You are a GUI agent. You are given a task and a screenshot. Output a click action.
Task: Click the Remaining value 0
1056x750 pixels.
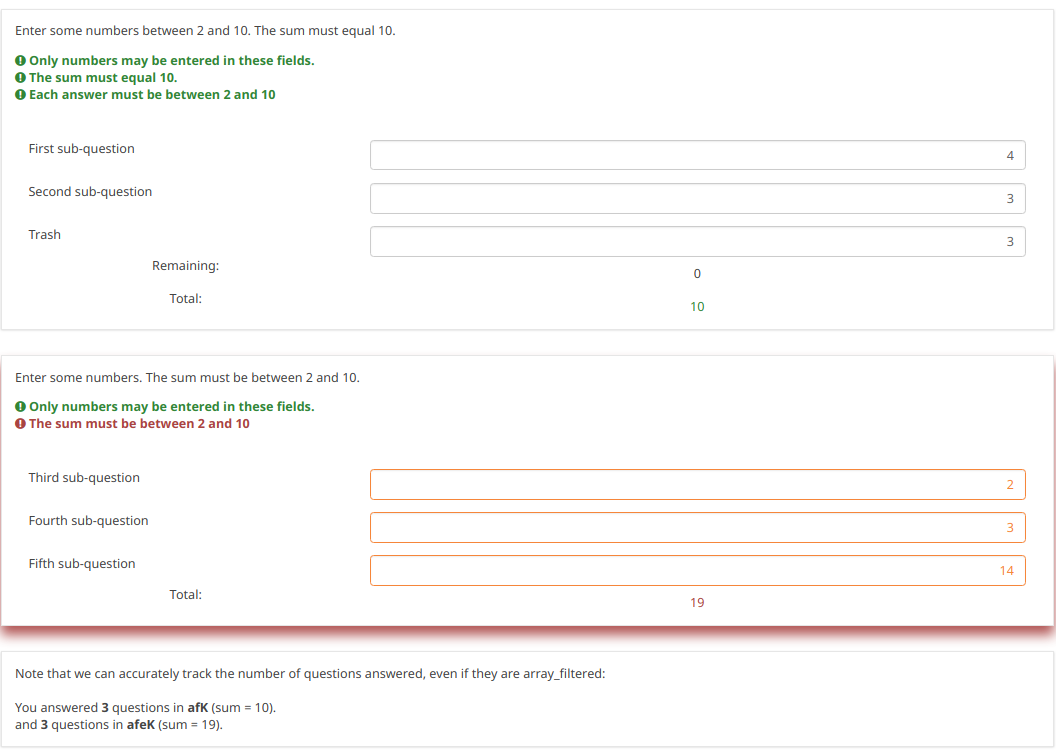697,274
